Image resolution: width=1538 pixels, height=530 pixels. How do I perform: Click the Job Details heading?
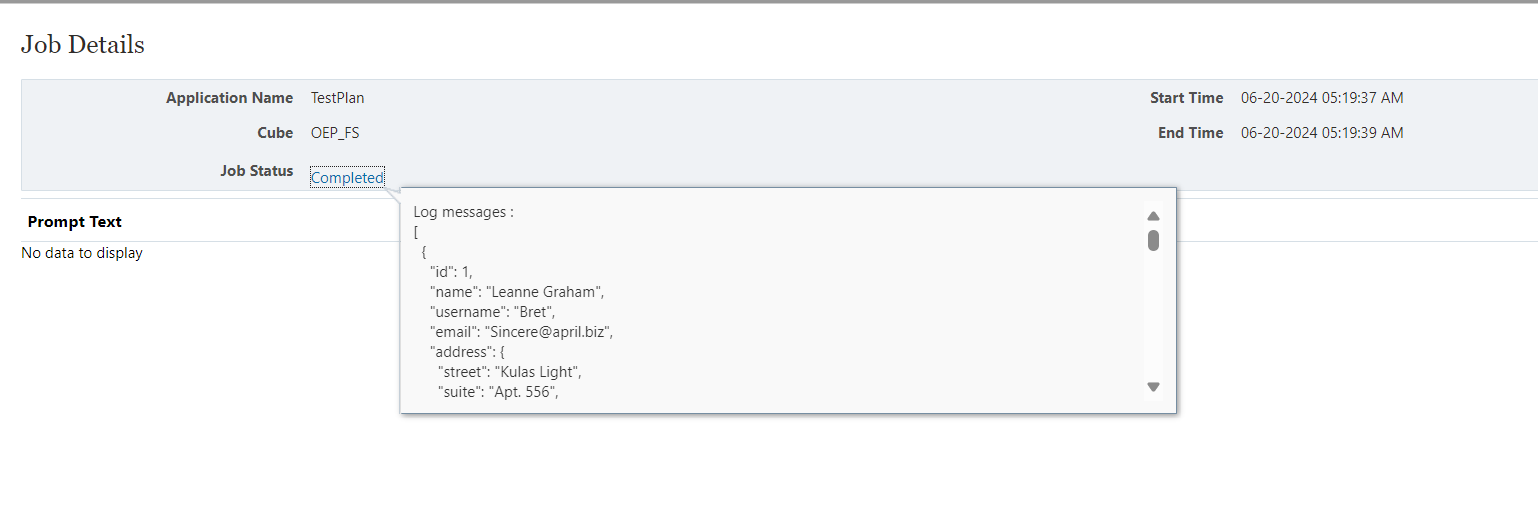tap(83, 45)
